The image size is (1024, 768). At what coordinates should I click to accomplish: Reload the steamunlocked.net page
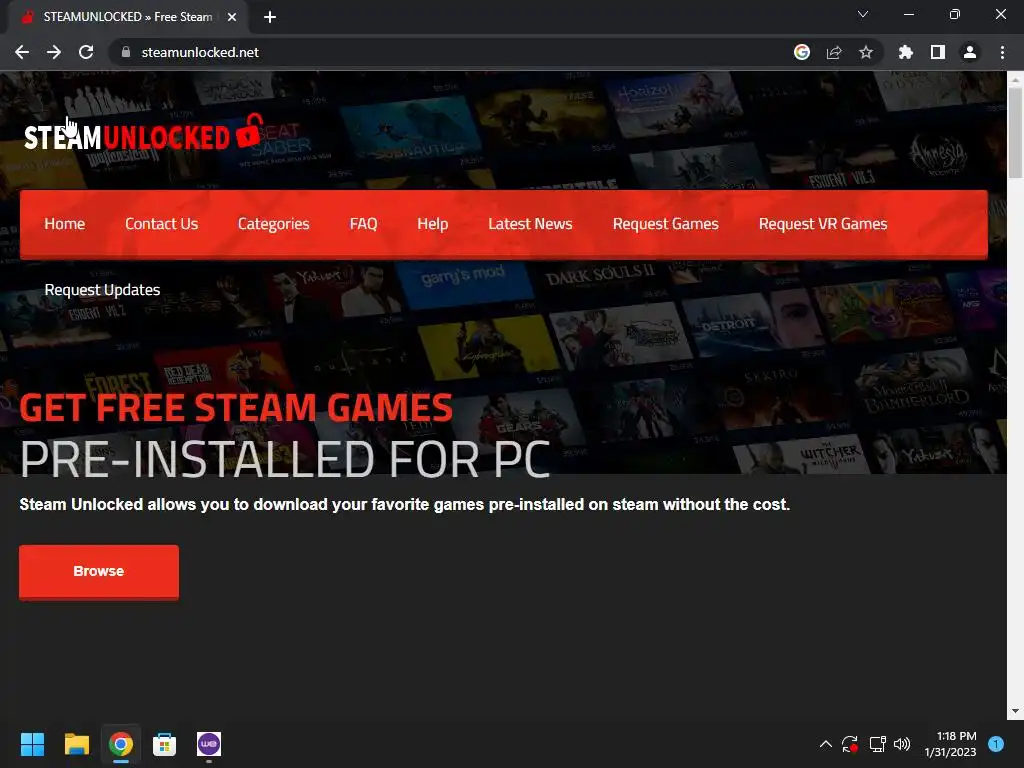click(x=86, y=52)
